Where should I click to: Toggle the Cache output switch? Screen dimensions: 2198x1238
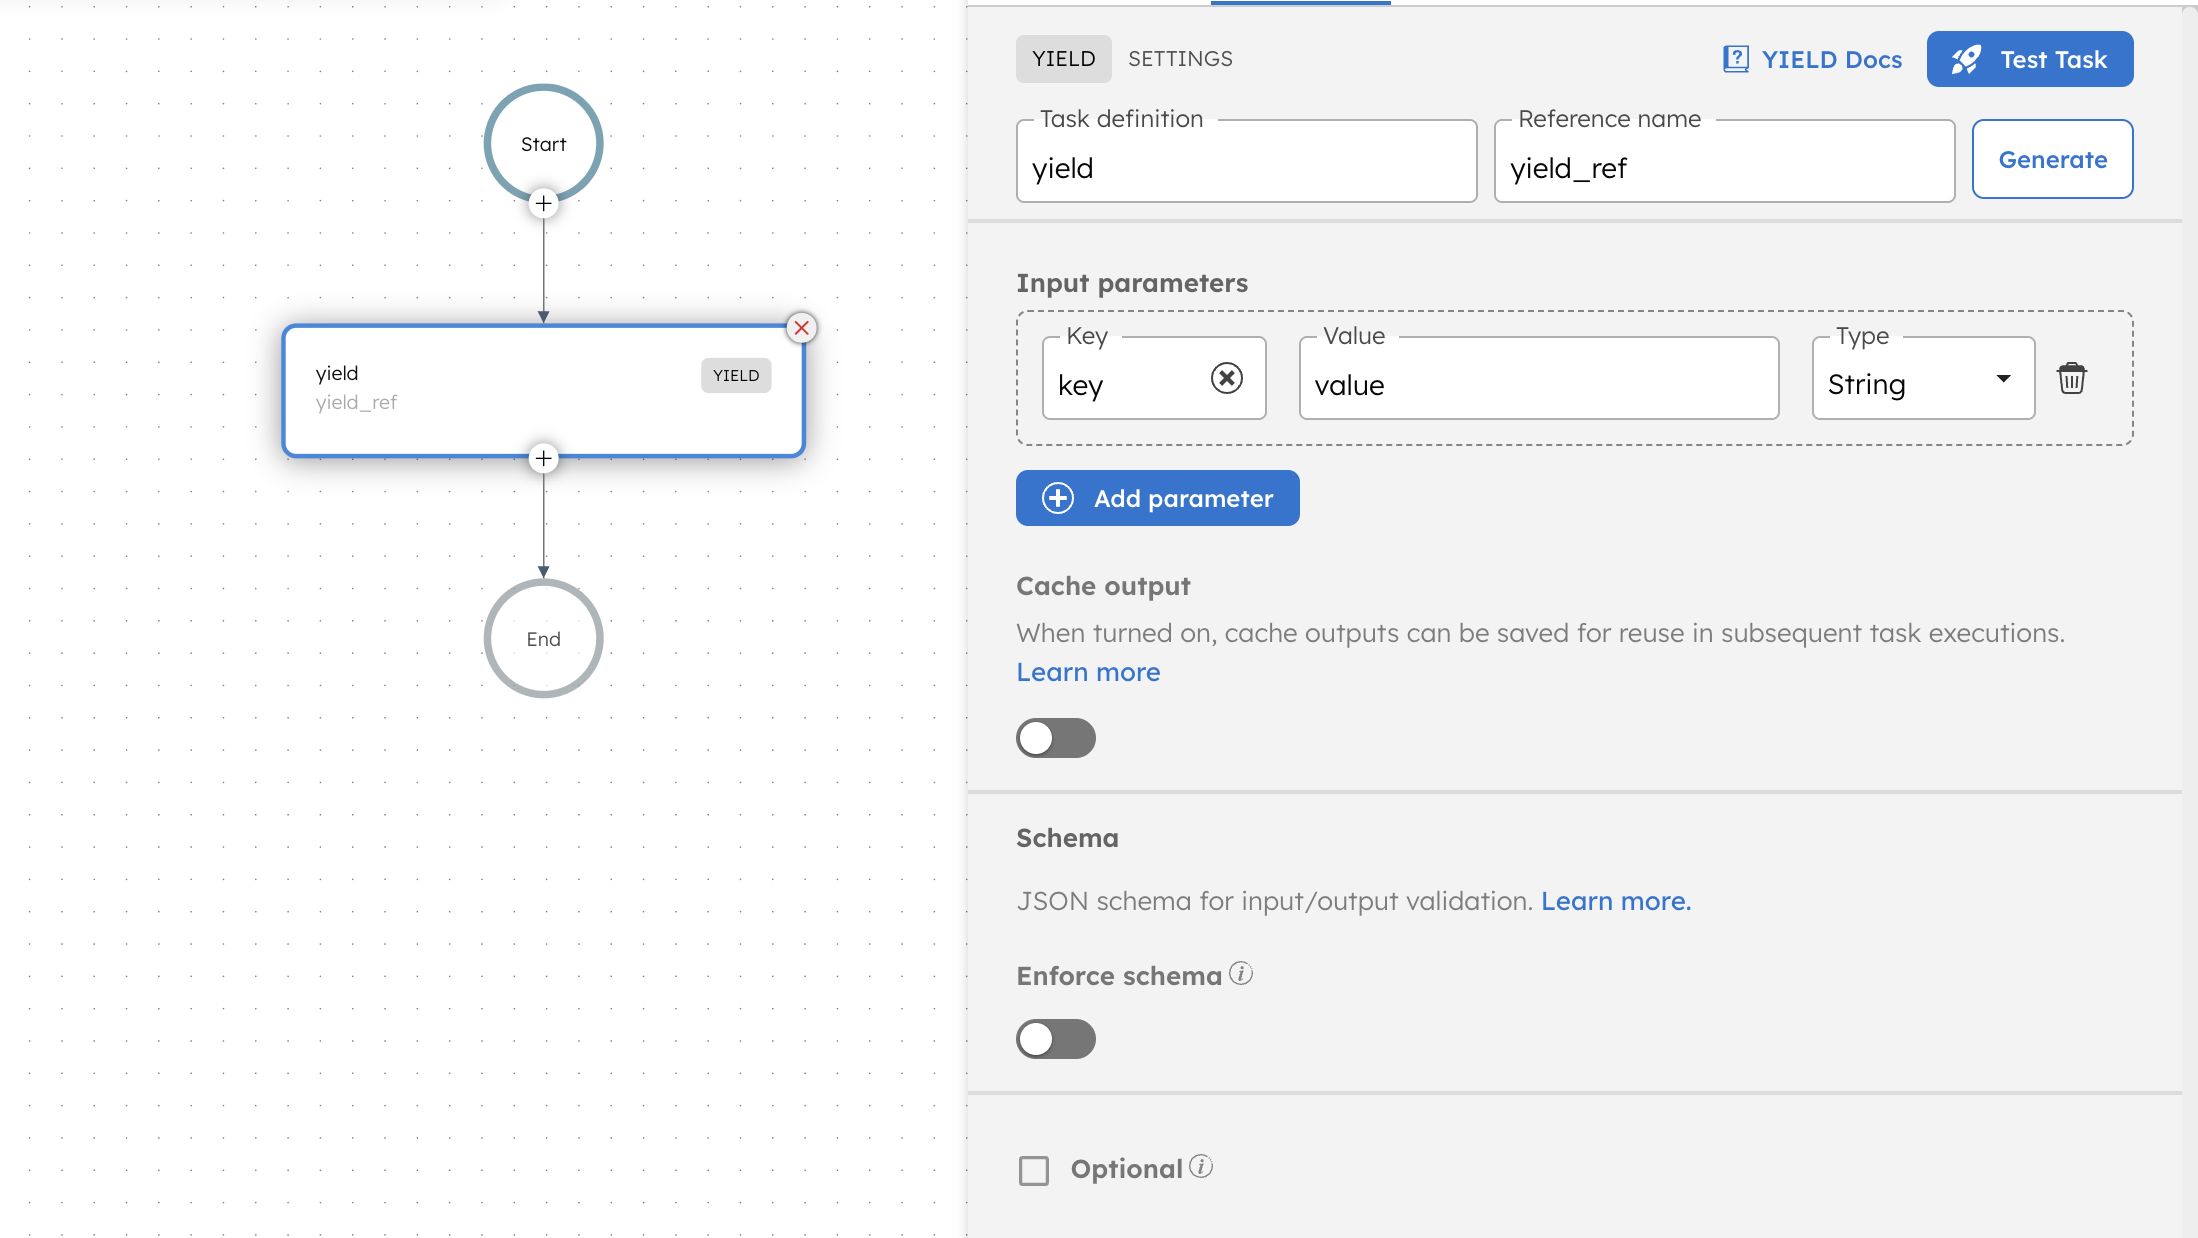coord(1055,738)
